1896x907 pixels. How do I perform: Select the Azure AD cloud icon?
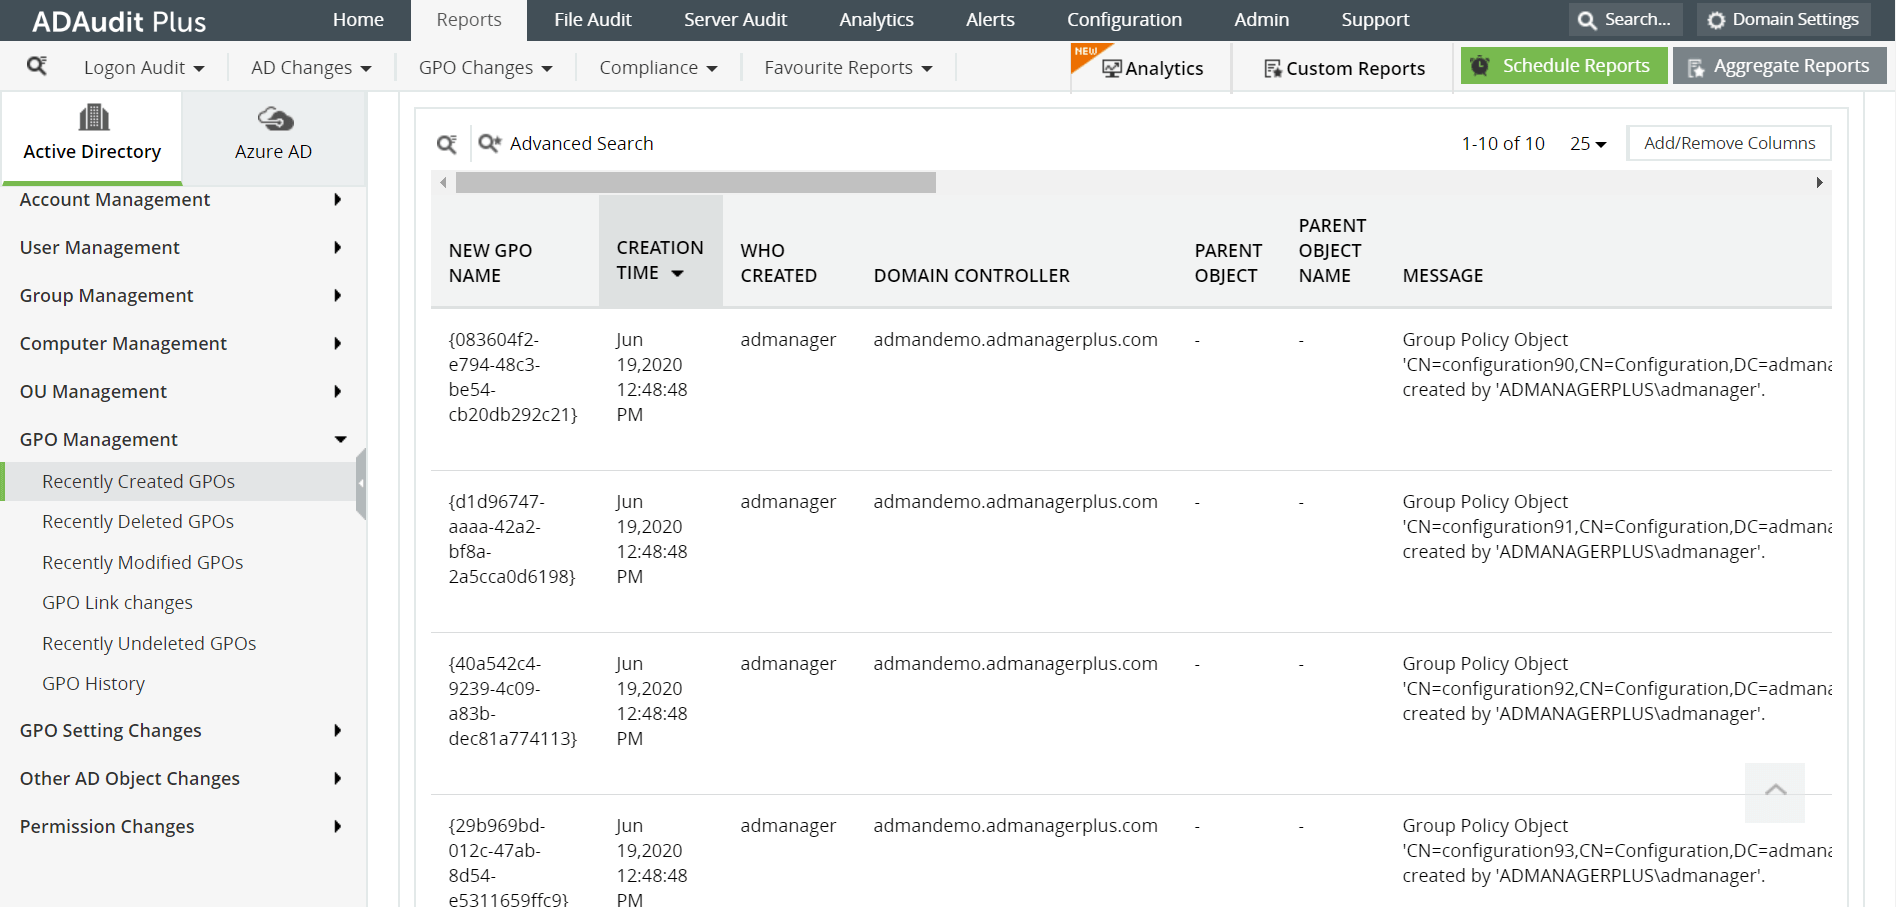tap(273, 117)
